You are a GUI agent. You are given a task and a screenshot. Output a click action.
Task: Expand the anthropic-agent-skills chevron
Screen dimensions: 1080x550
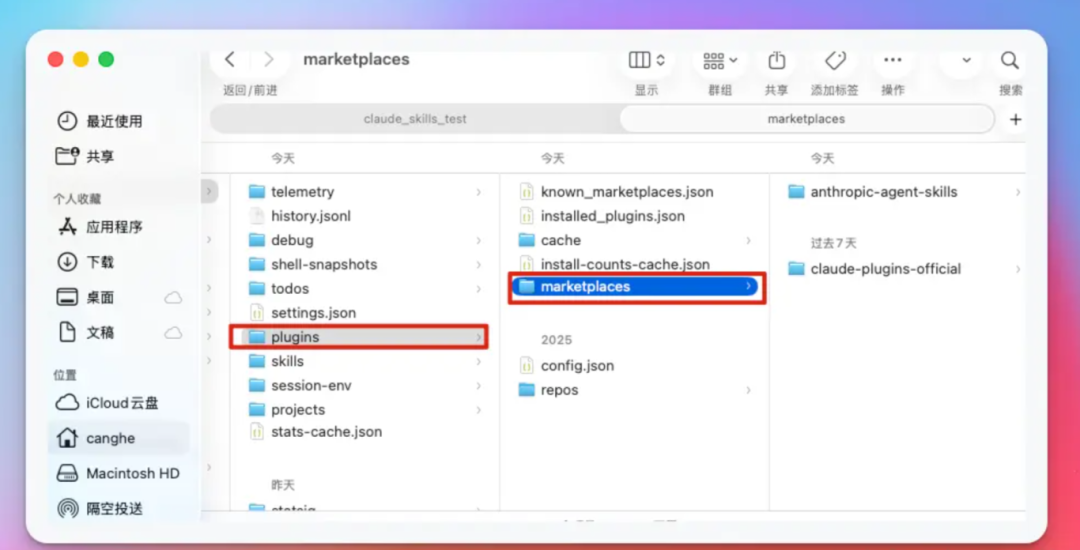[x=1018, y=192]
